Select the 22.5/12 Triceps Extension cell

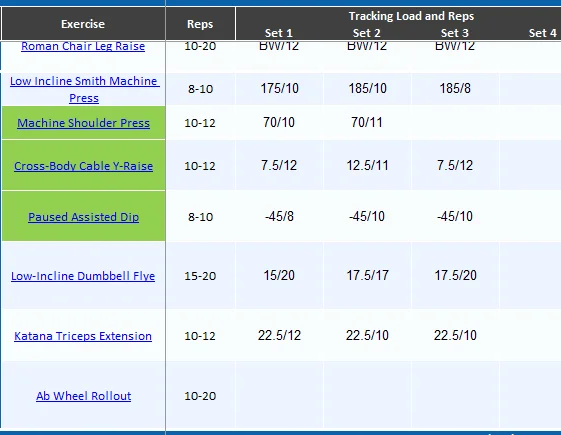279,335
